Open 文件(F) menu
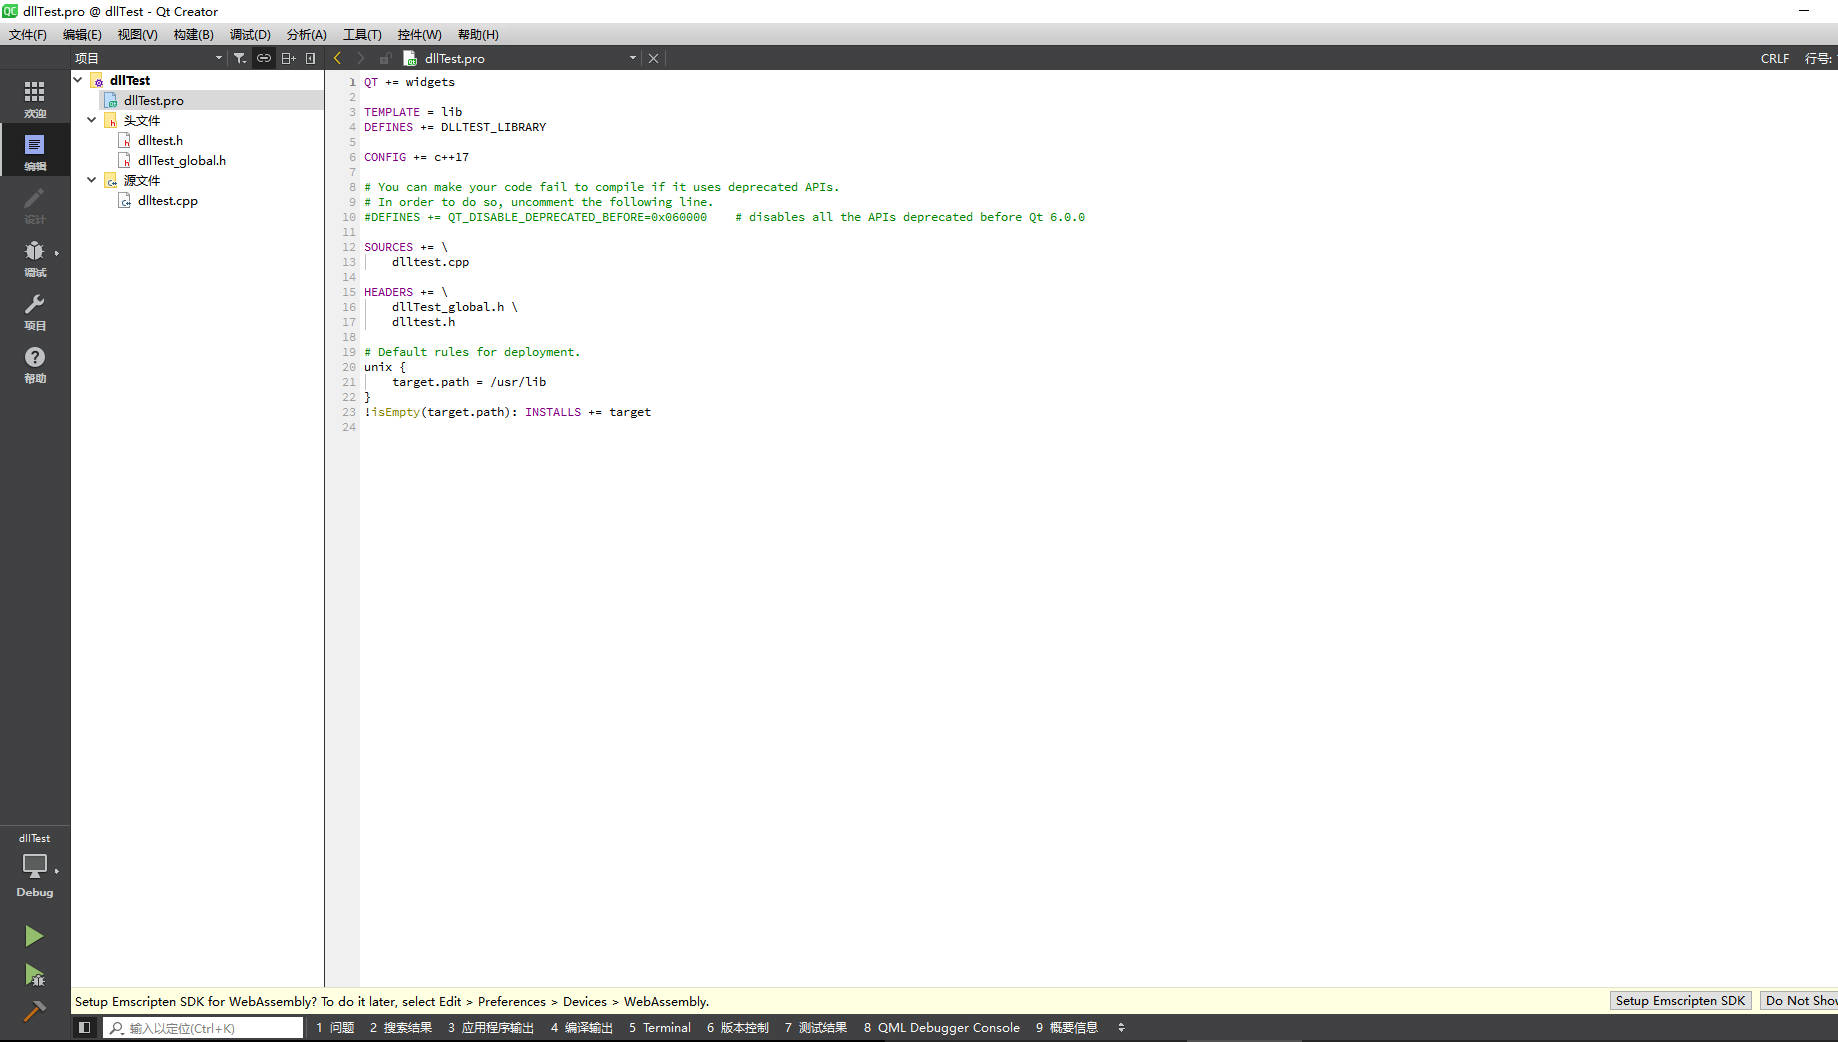Image resolution: width=1838 pixels, height=1042 pixels. tap(28, 34)
